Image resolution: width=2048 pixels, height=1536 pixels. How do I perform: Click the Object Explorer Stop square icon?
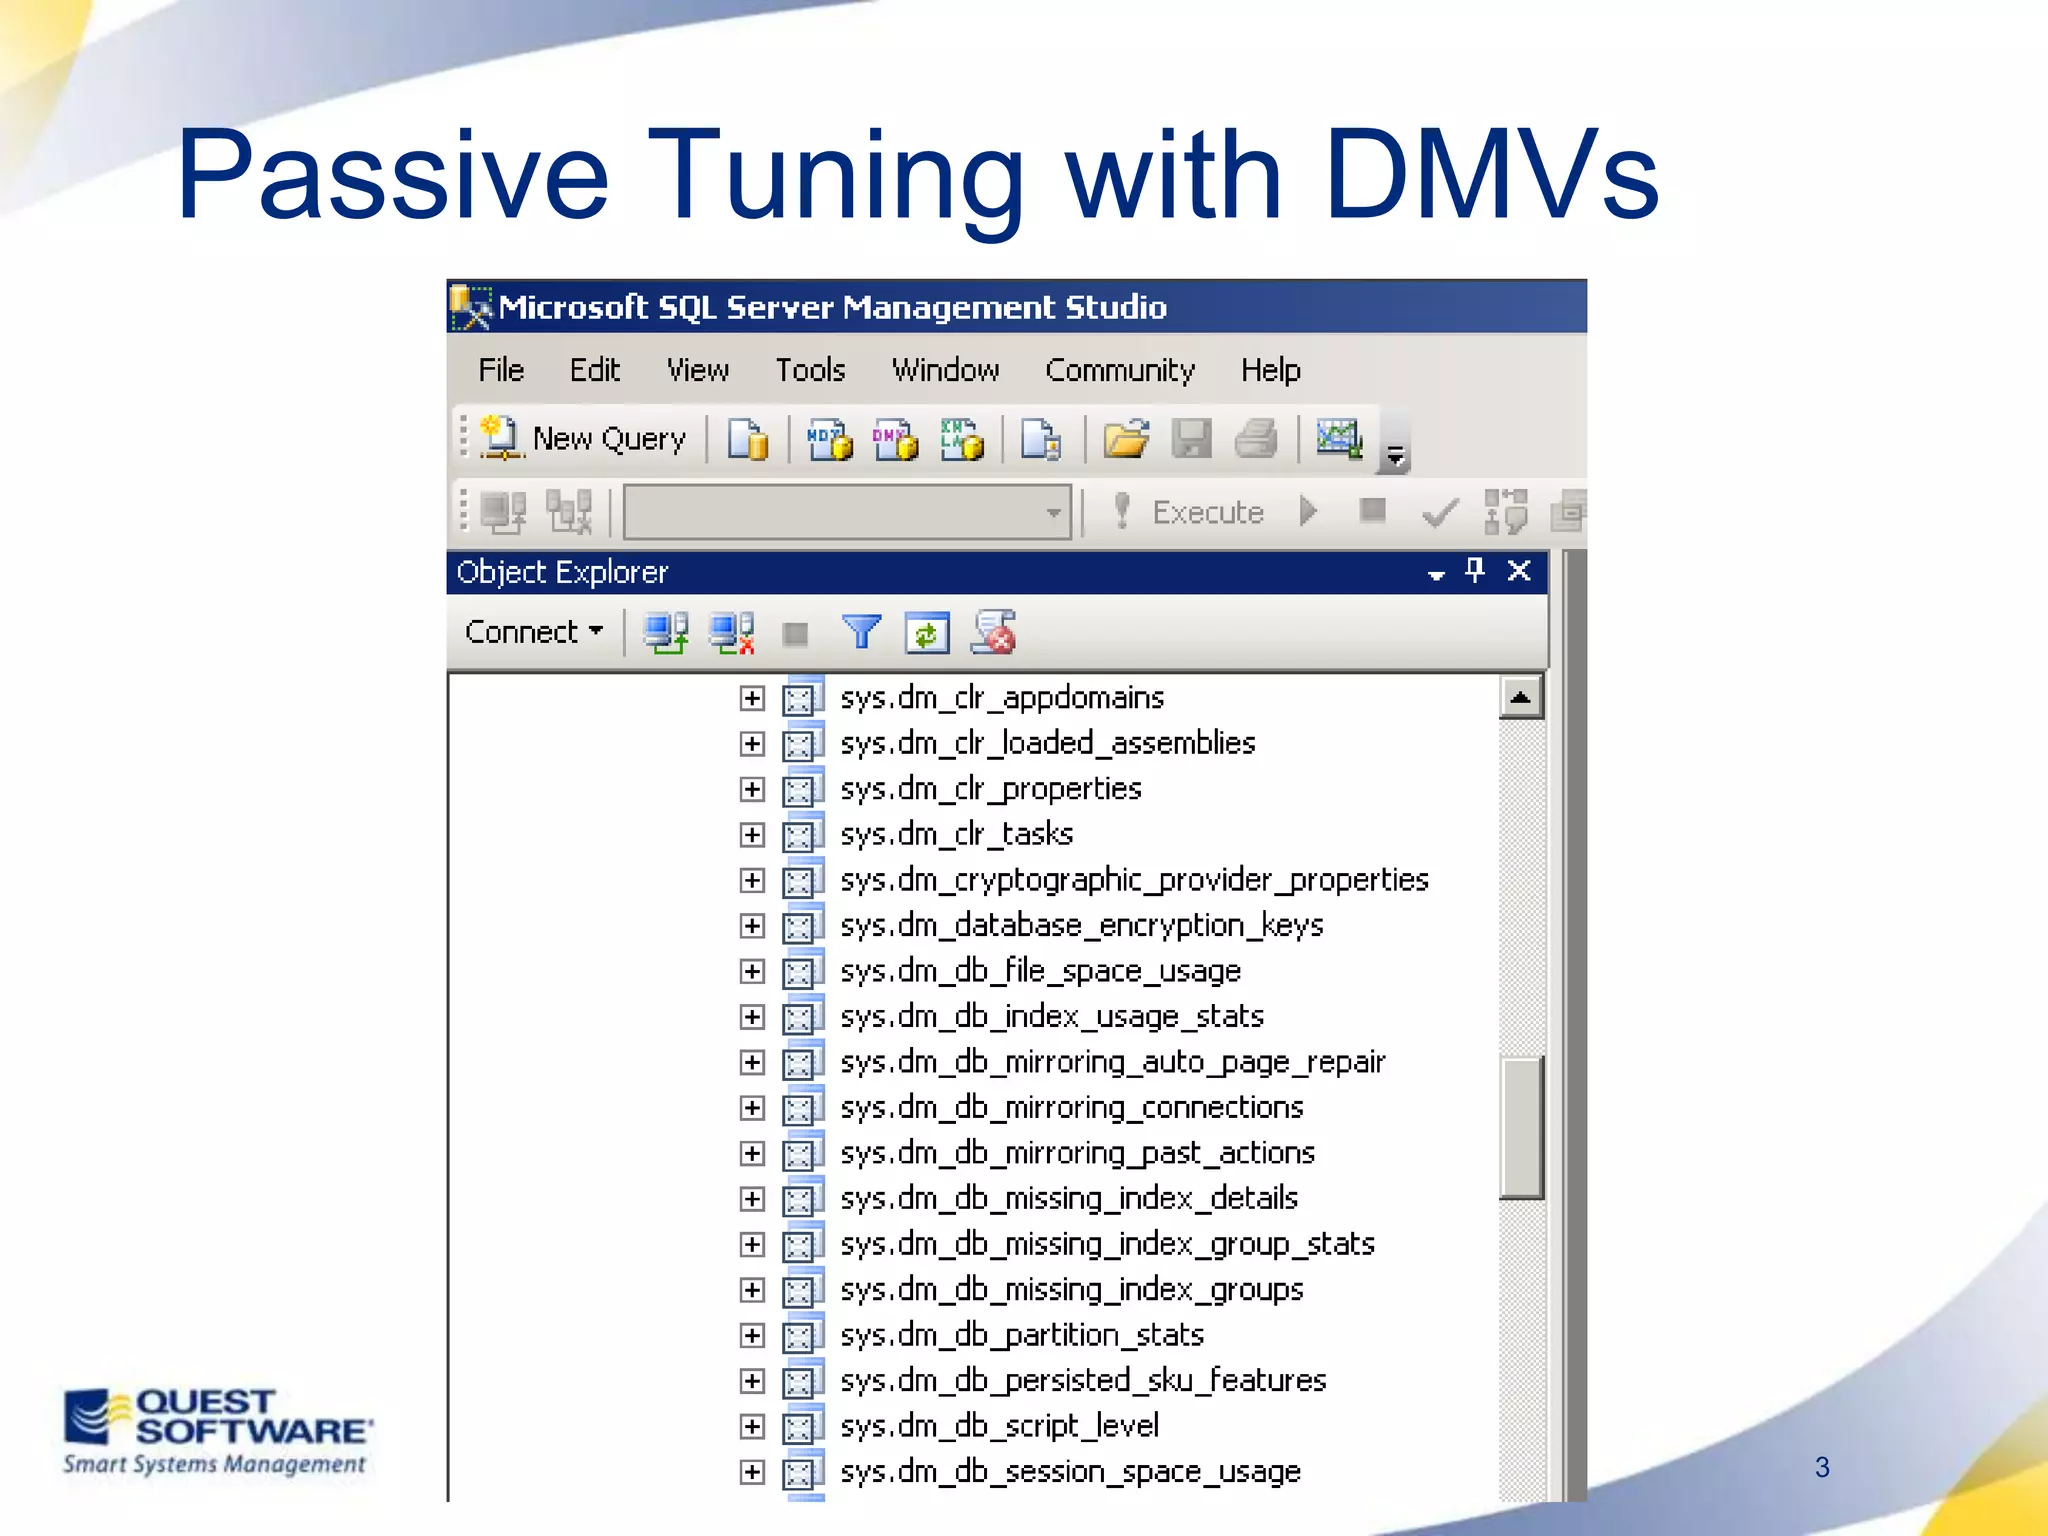(795, 634)
